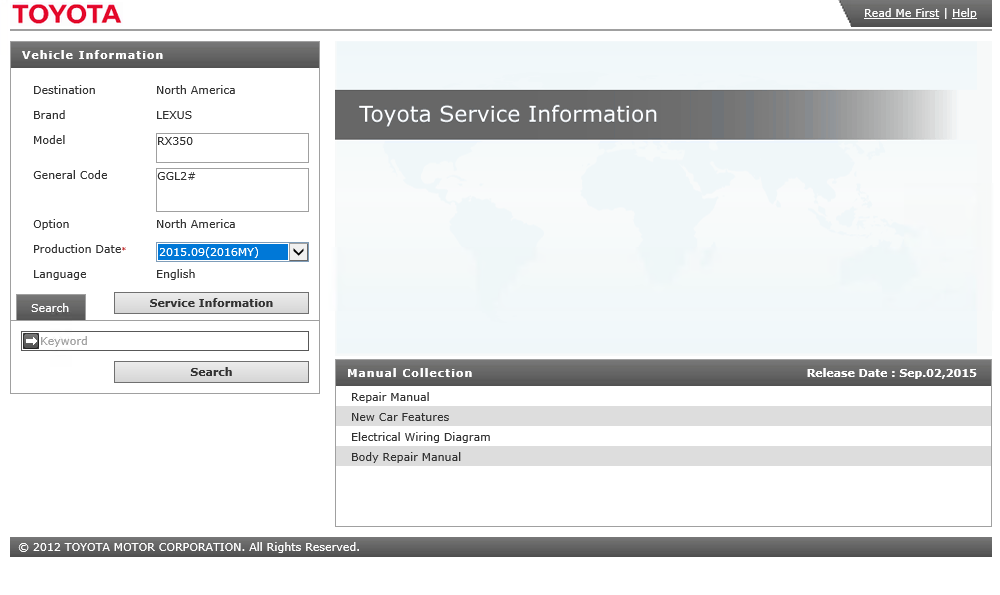Click the Option label
Image resolution: width=1000 pixels, height=595 pixels.
point(51,224)
